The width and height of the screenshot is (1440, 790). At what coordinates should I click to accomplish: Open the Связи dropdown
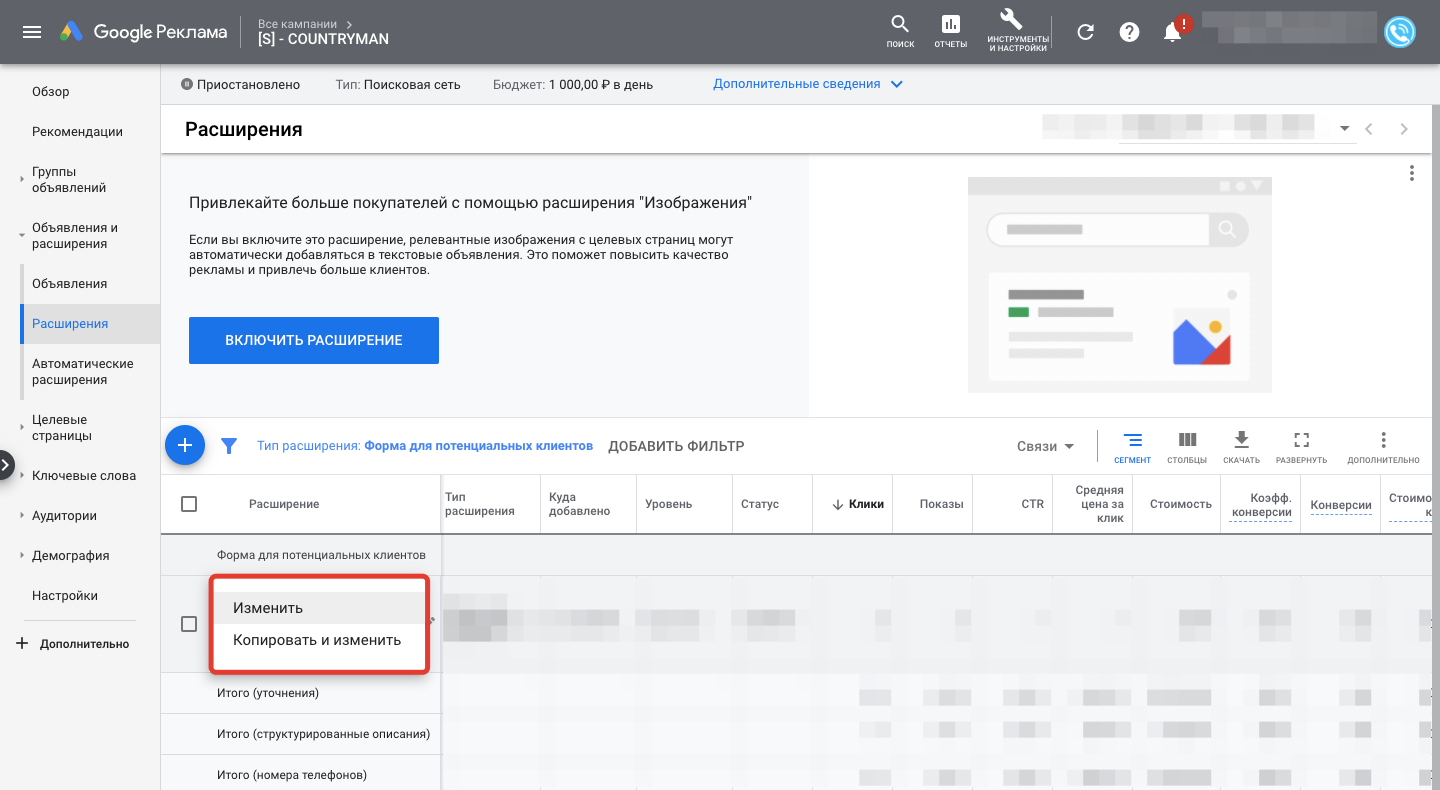[x=1046, y=446]
